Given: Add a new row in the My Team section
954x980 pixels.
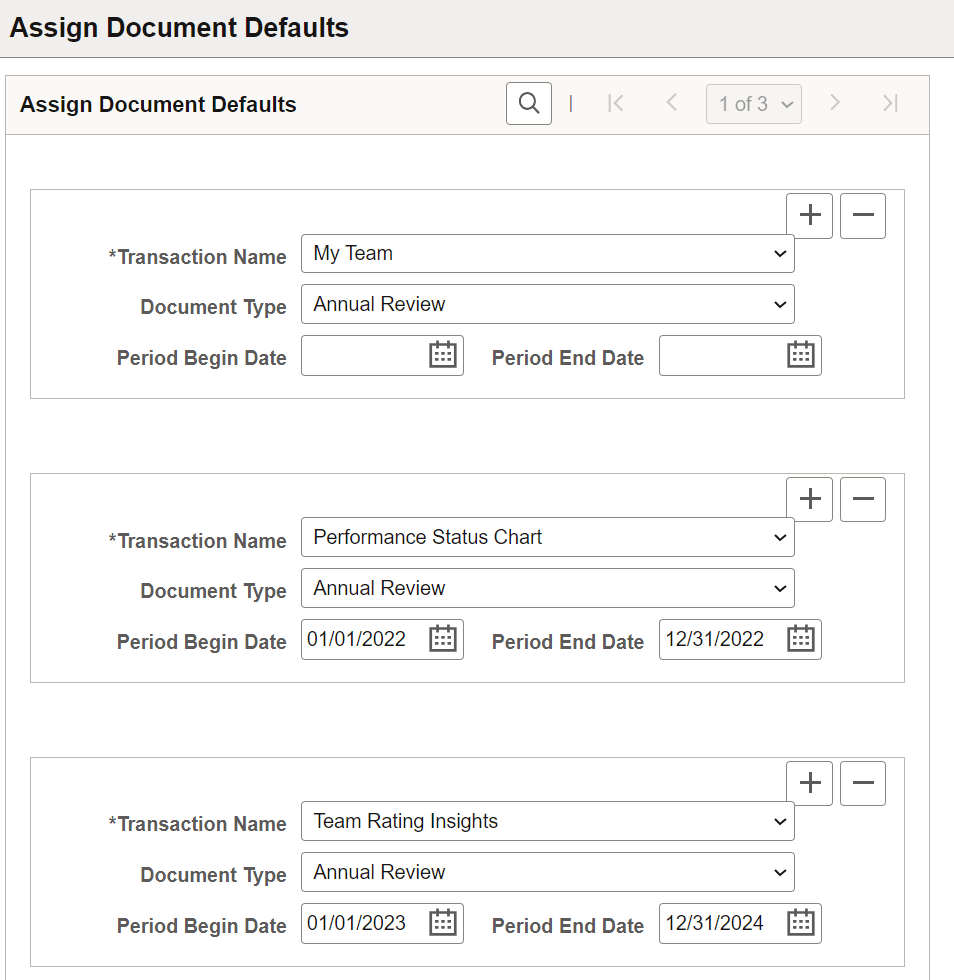Looking at the screenshot, I should click(x=809, y=215).
